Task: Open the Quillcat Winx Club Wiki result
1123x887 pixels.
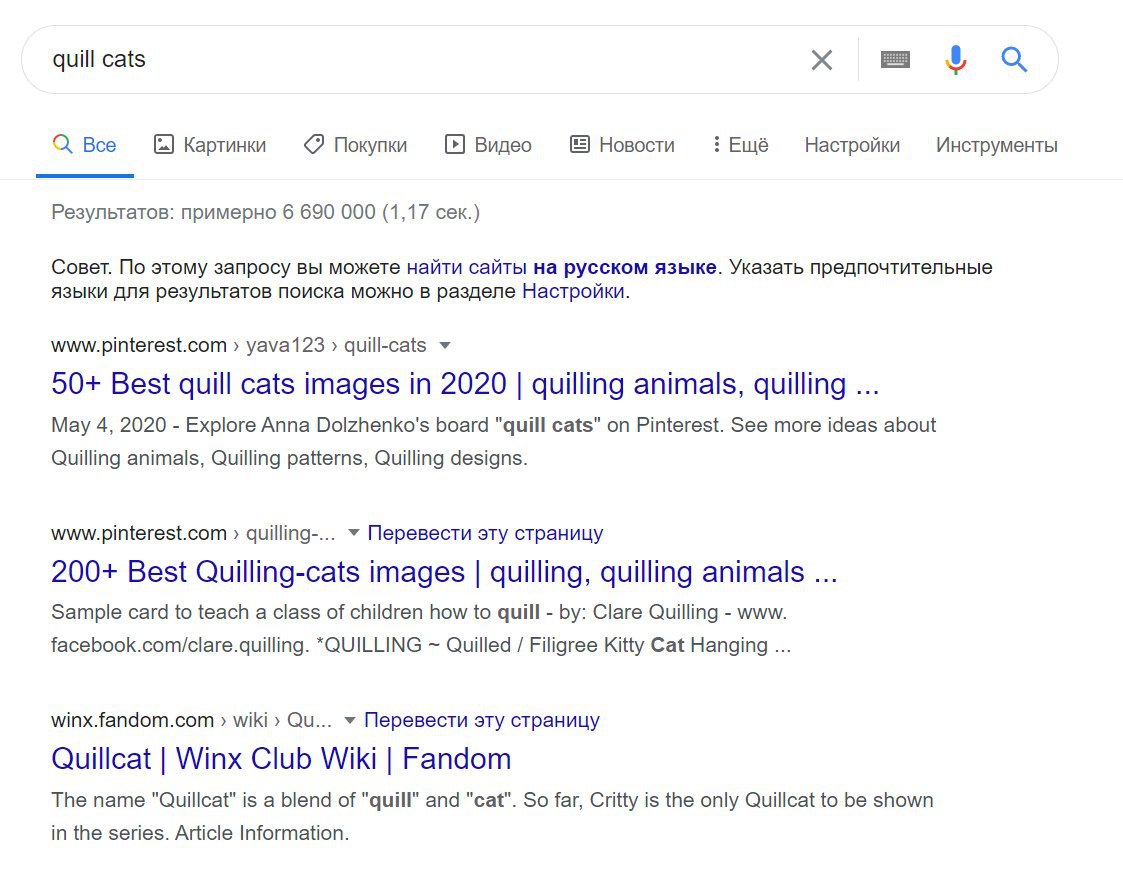Action: coord(281,759)
